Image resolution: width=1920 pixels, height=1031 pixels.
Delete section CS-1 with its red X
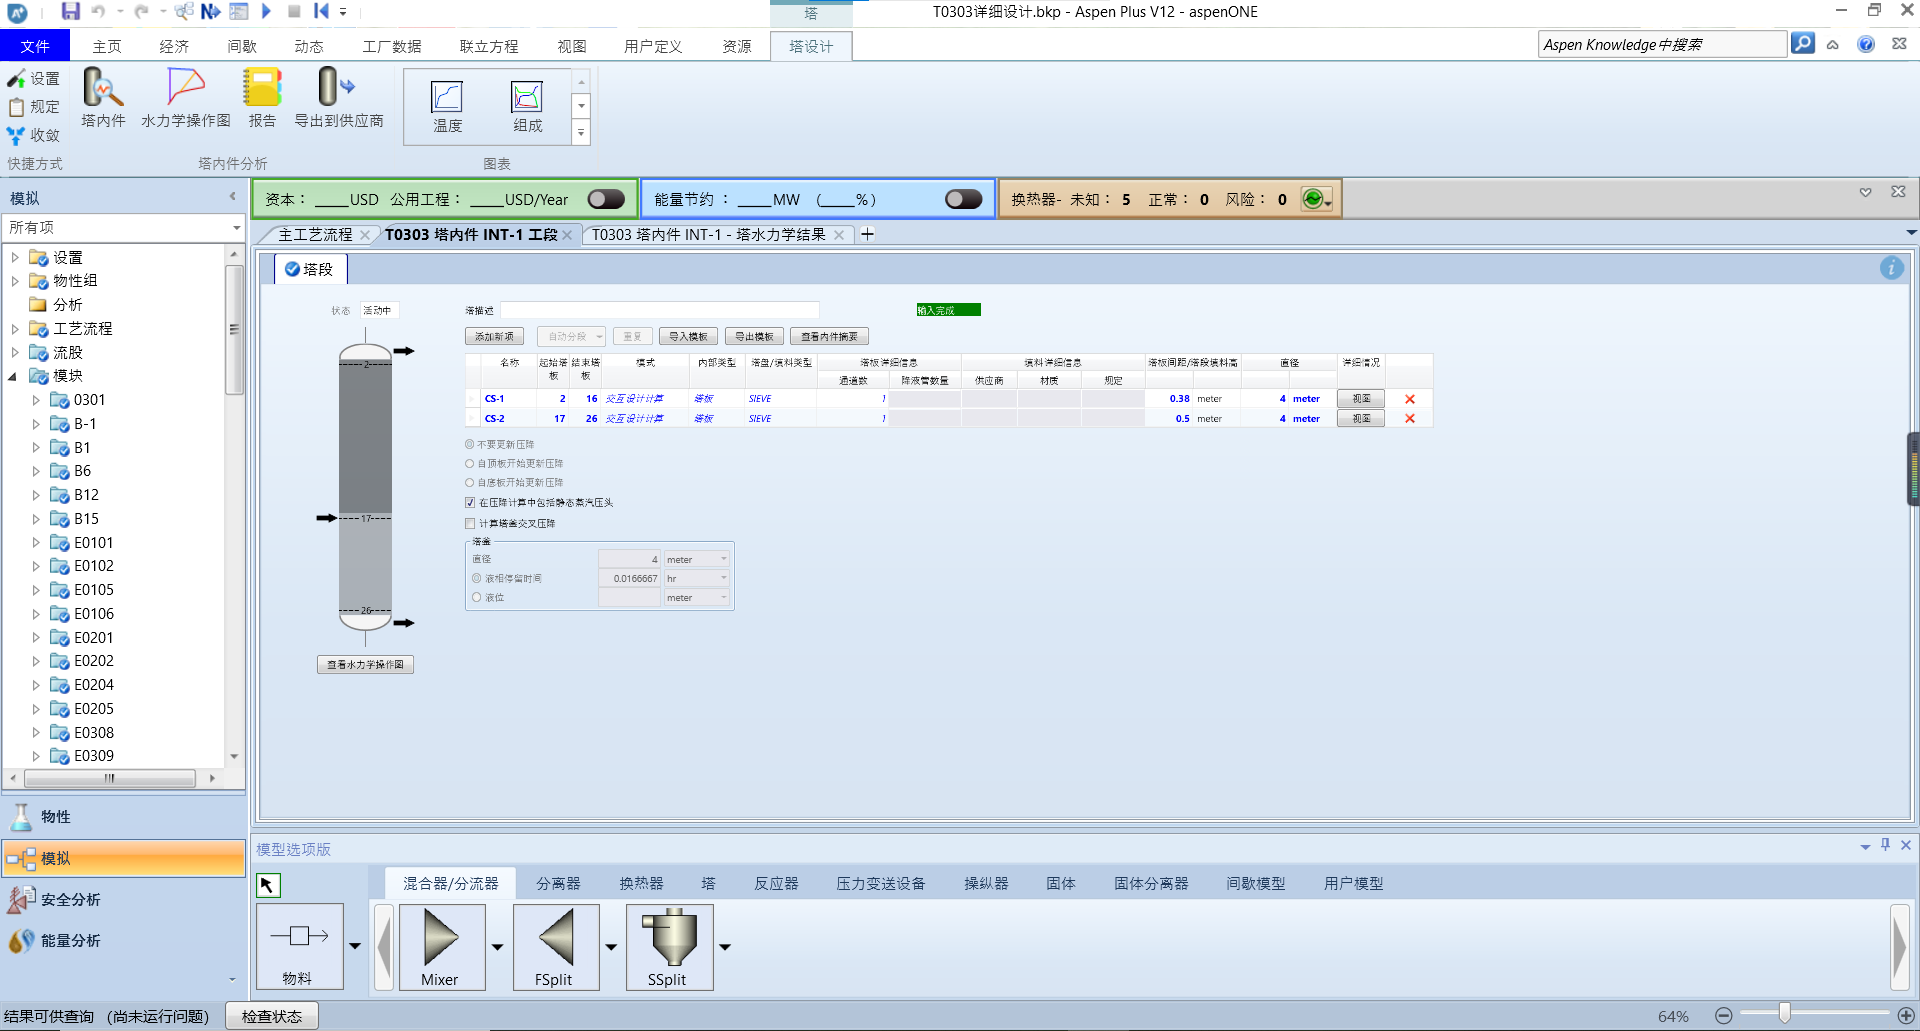(x=1410, y=399)
